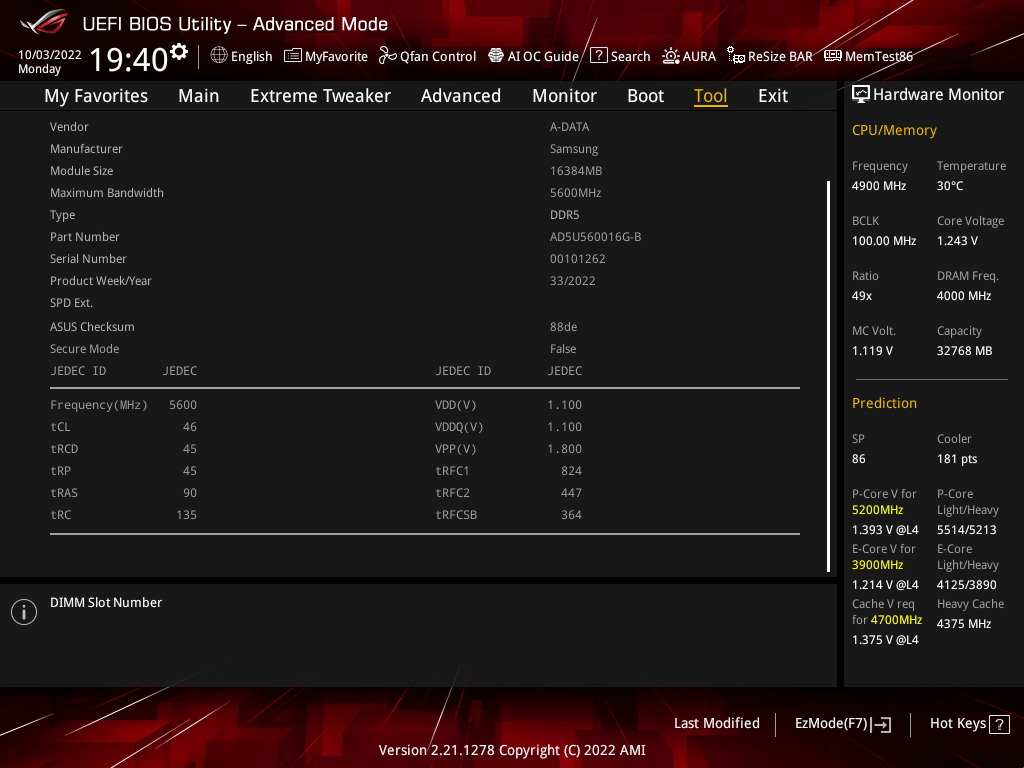
Task: Open the Monitor tab
Action: coord(564,96)
